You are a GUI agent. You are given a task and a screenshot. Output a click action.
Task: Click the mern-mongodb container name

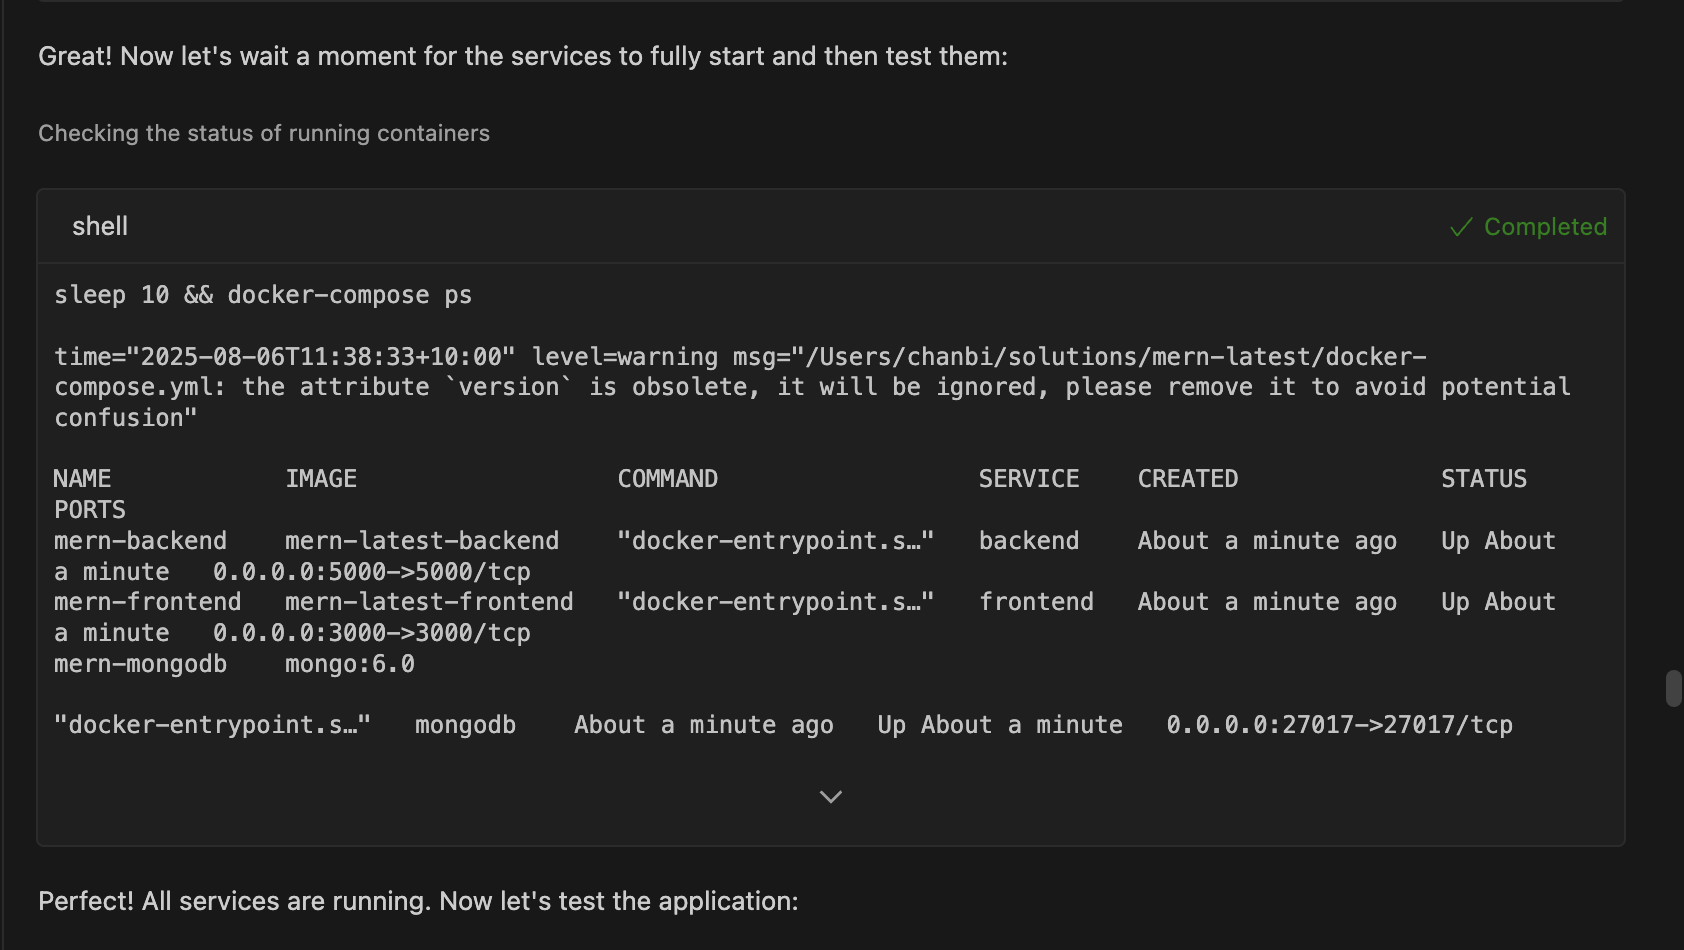click(x=141, y=664)
